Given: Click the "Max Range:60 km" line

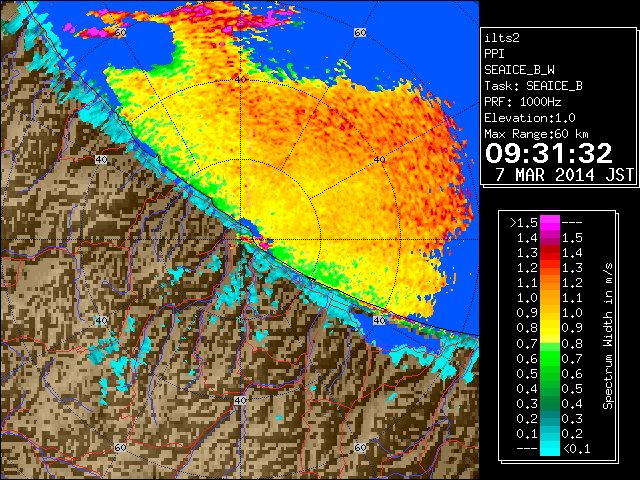Looking at the screenshot, I should [536, 134].
